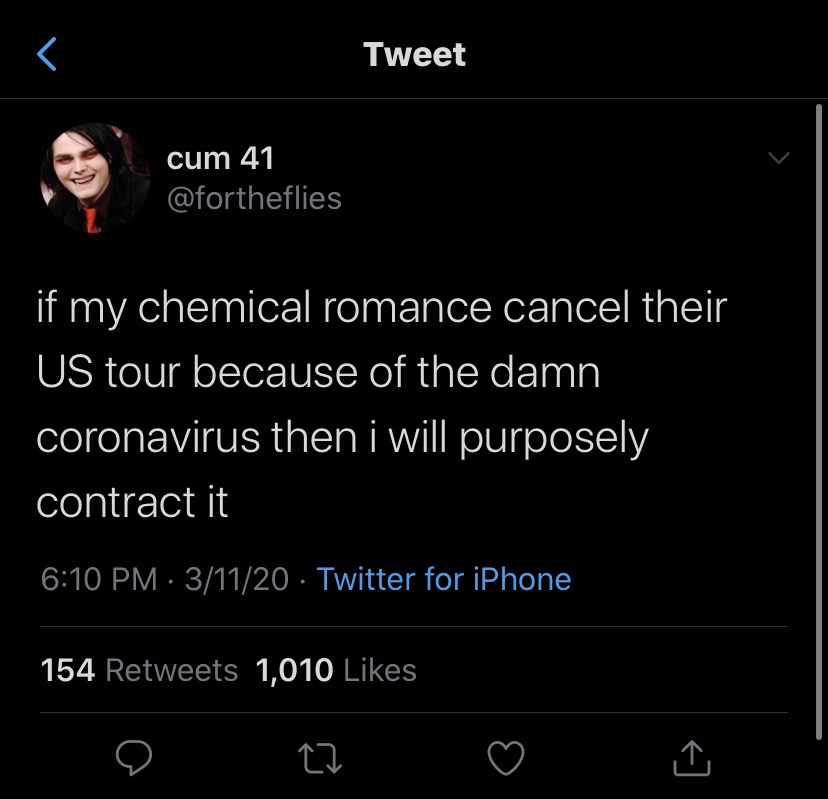The height and width of the screenshot is (799, 828).
Task: Tap the display name cum 41
Action: click(219, 158)
